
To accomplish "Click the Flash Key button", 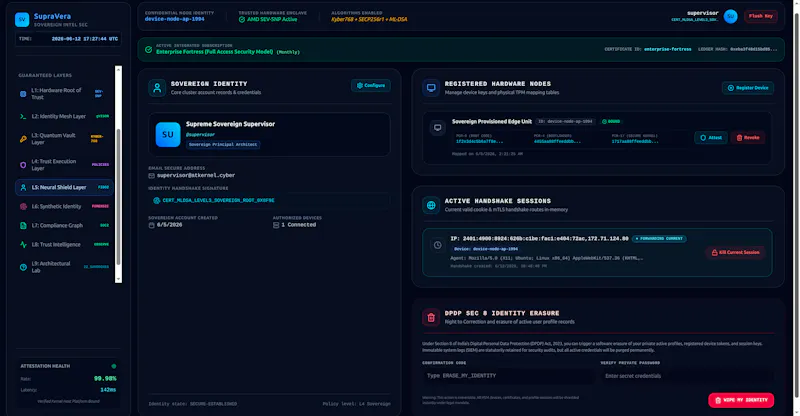I will click(x=761, y=16).
